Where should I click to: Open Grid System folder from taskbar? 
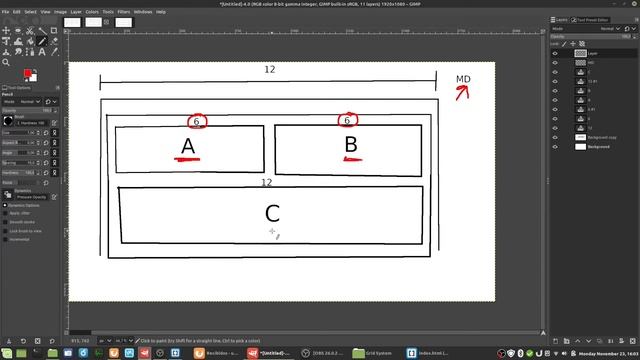click(x=373, y=353)
